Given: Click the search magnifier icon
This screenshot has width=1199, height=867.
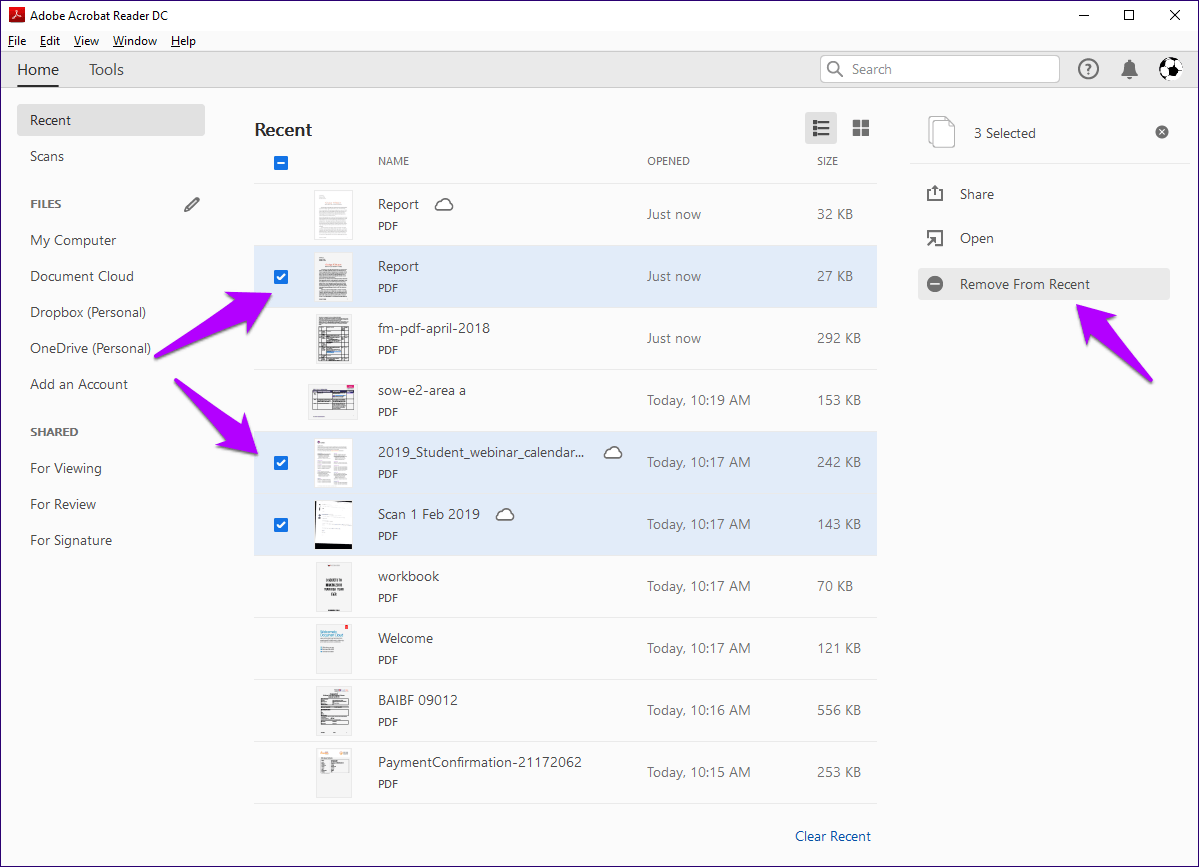Looking at the screenshot, I should pos(835,68).
